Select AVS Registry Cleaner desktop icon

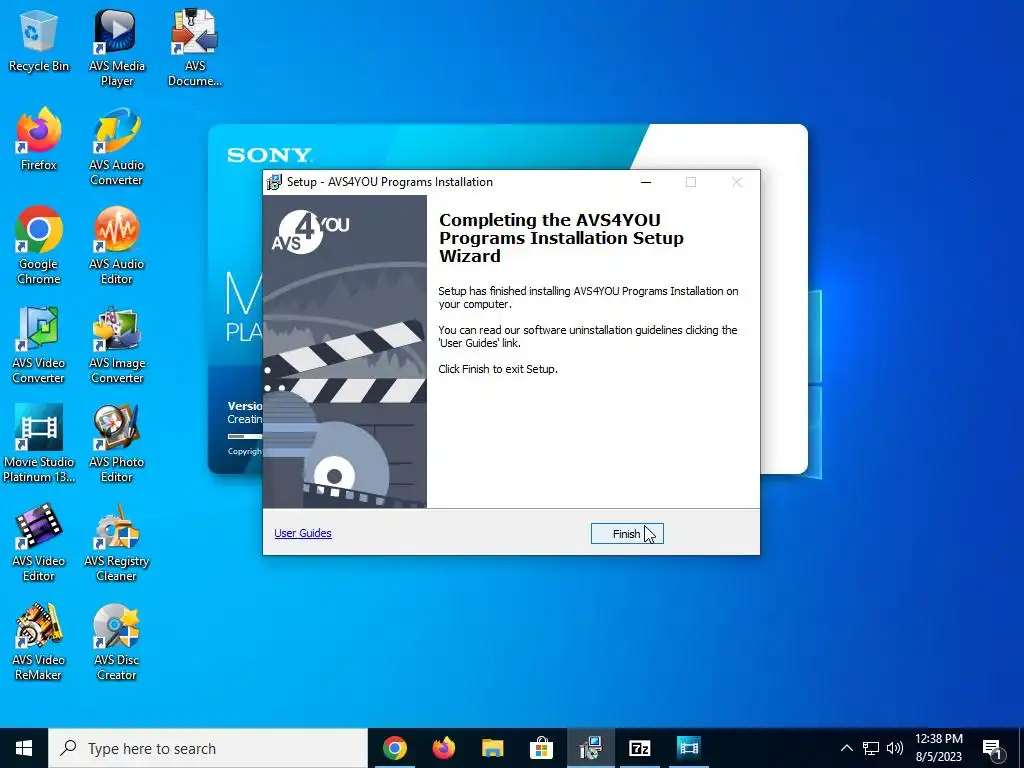pos(117,543)
